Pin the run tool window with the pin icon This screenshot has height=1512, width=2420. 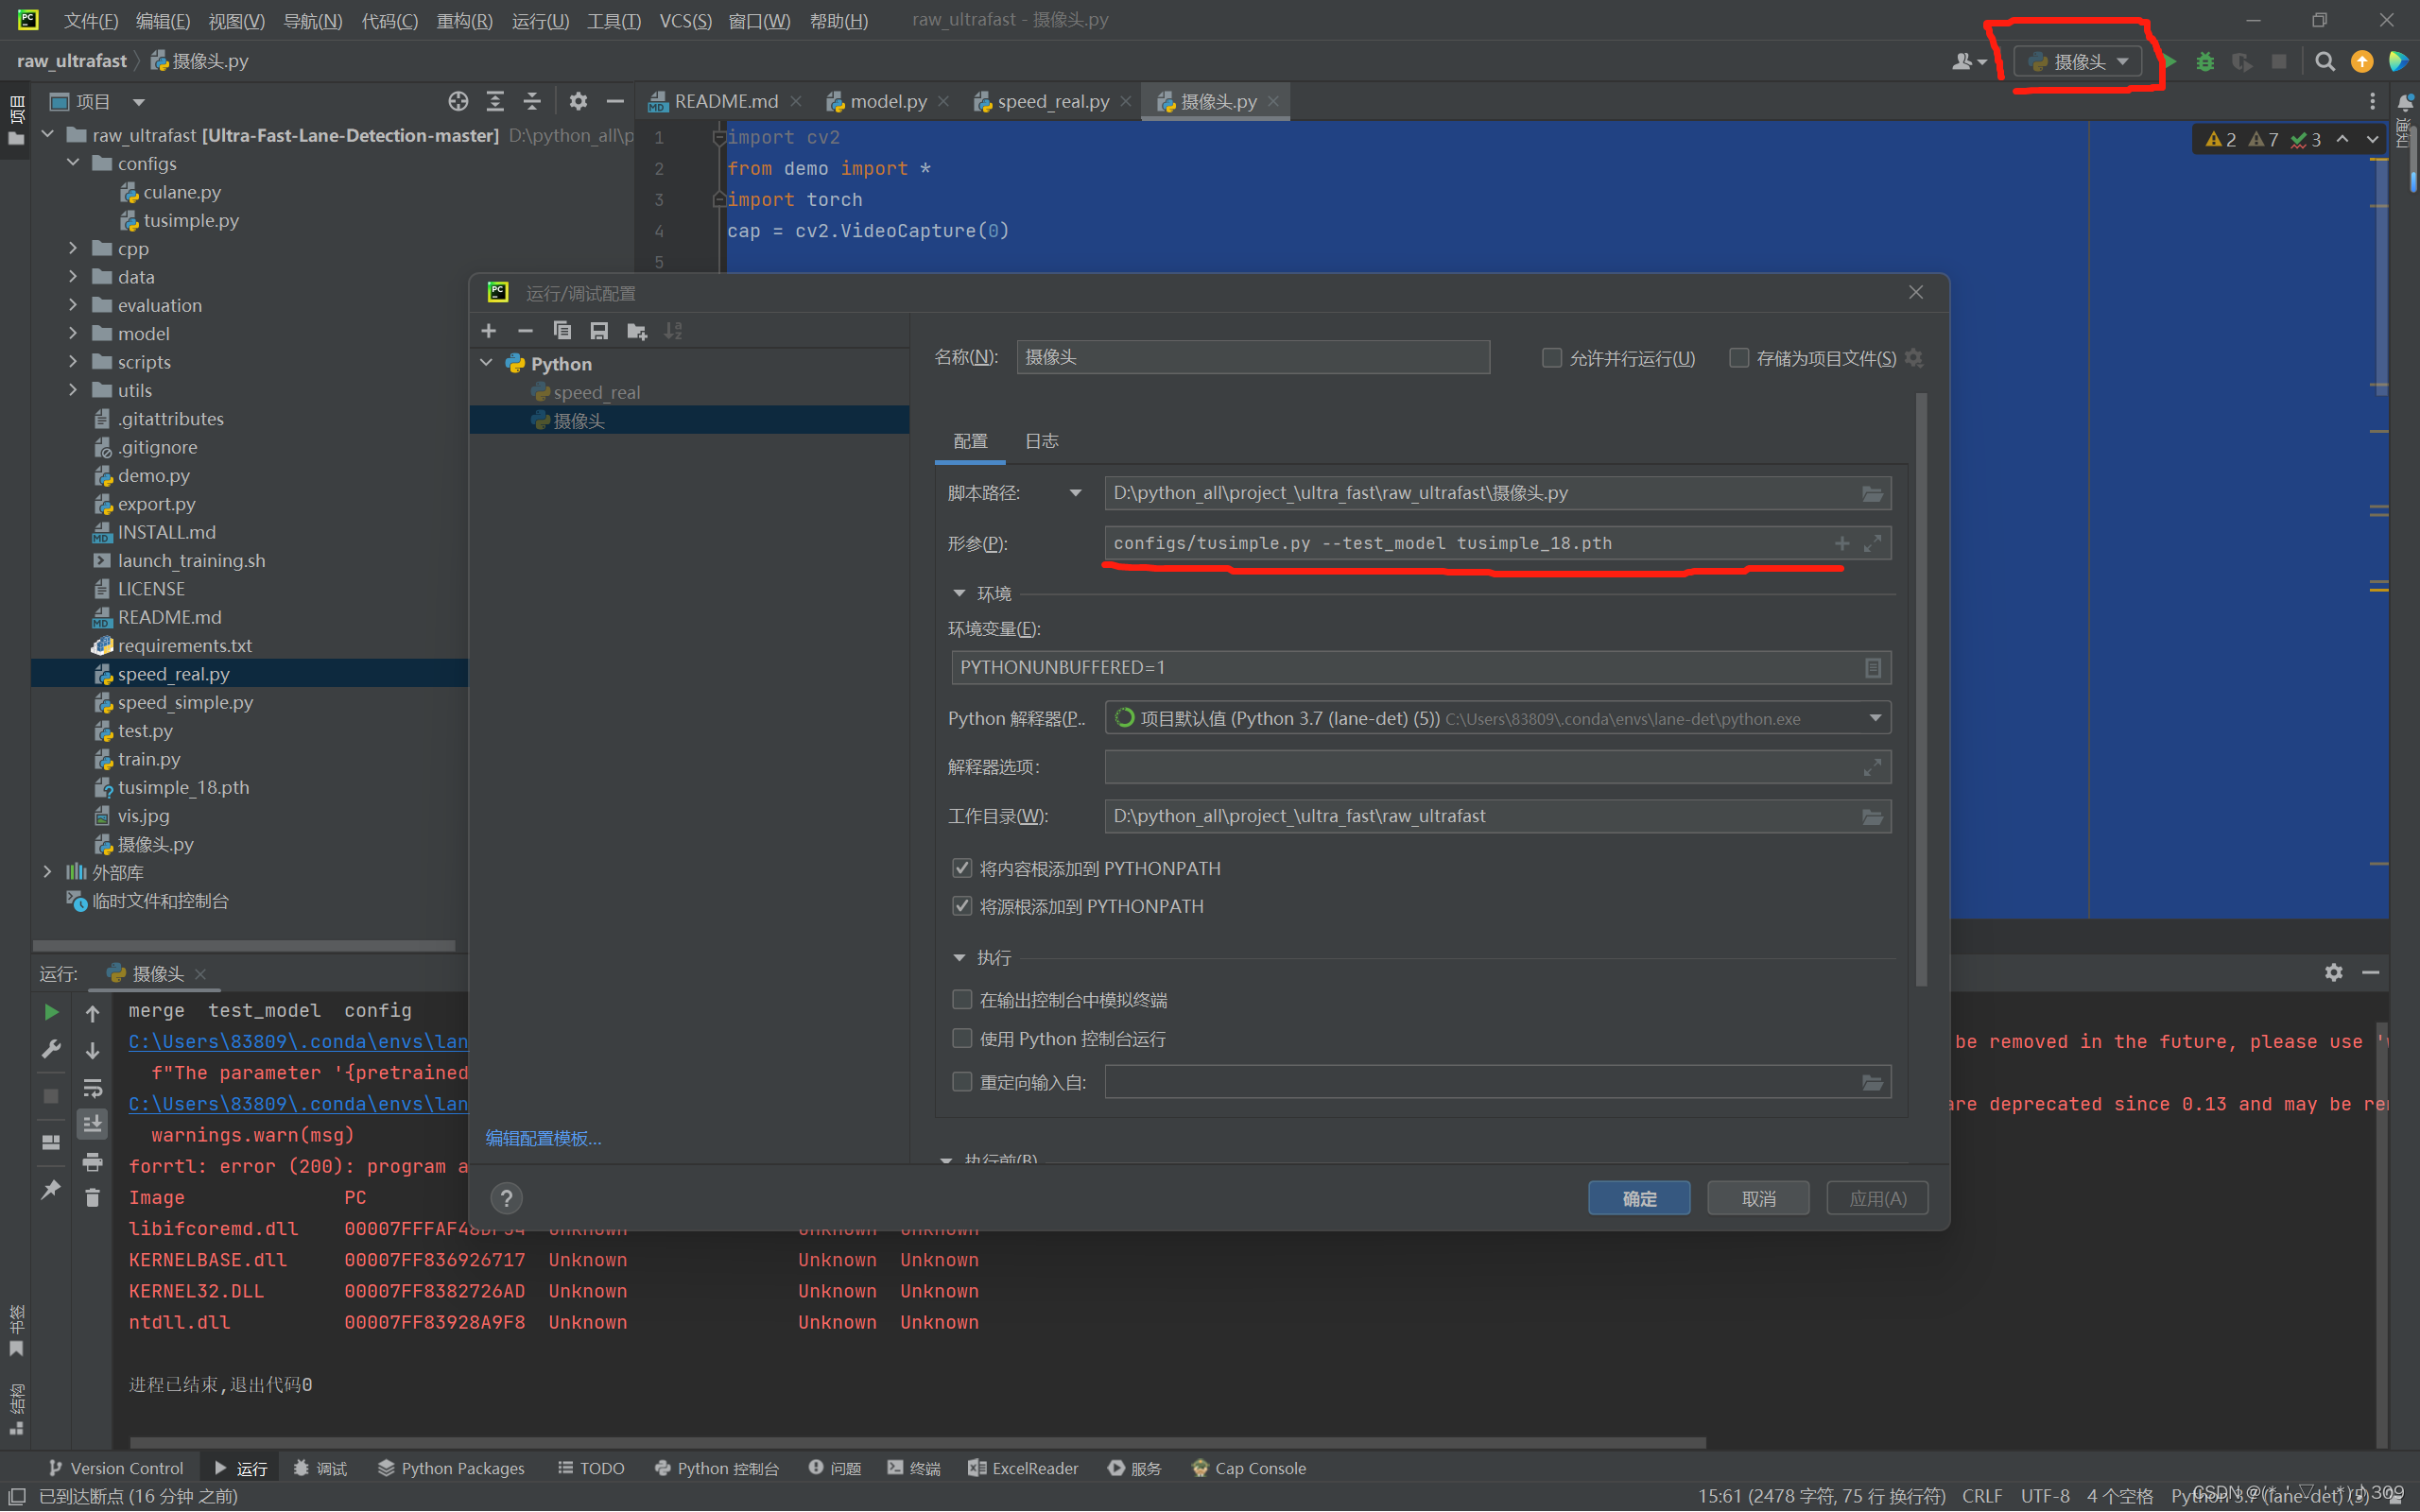(51, 1189)
